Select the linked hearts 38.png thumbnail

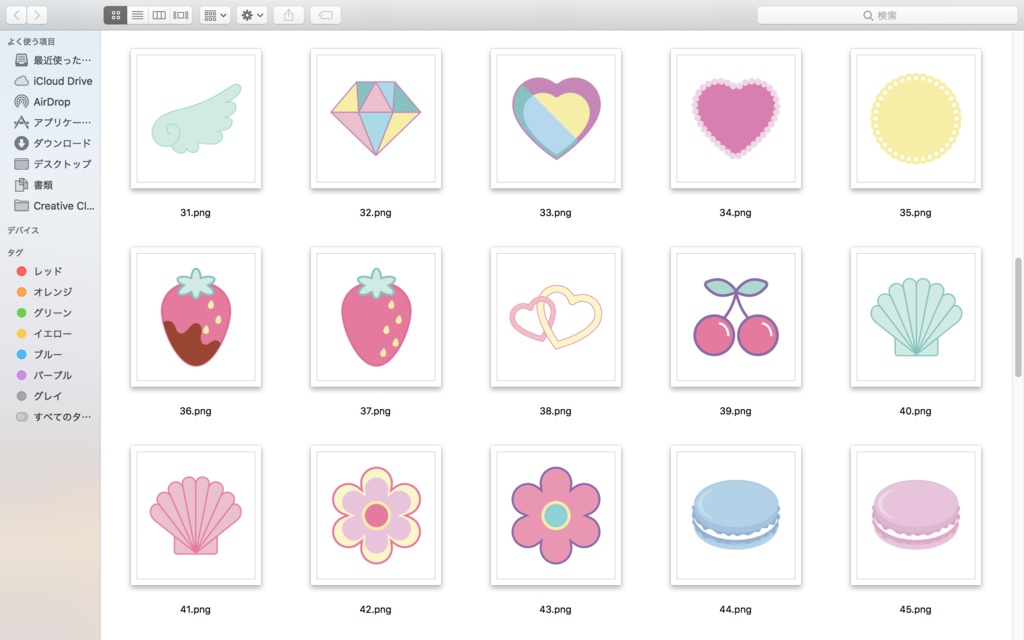(x=556, y=317)
